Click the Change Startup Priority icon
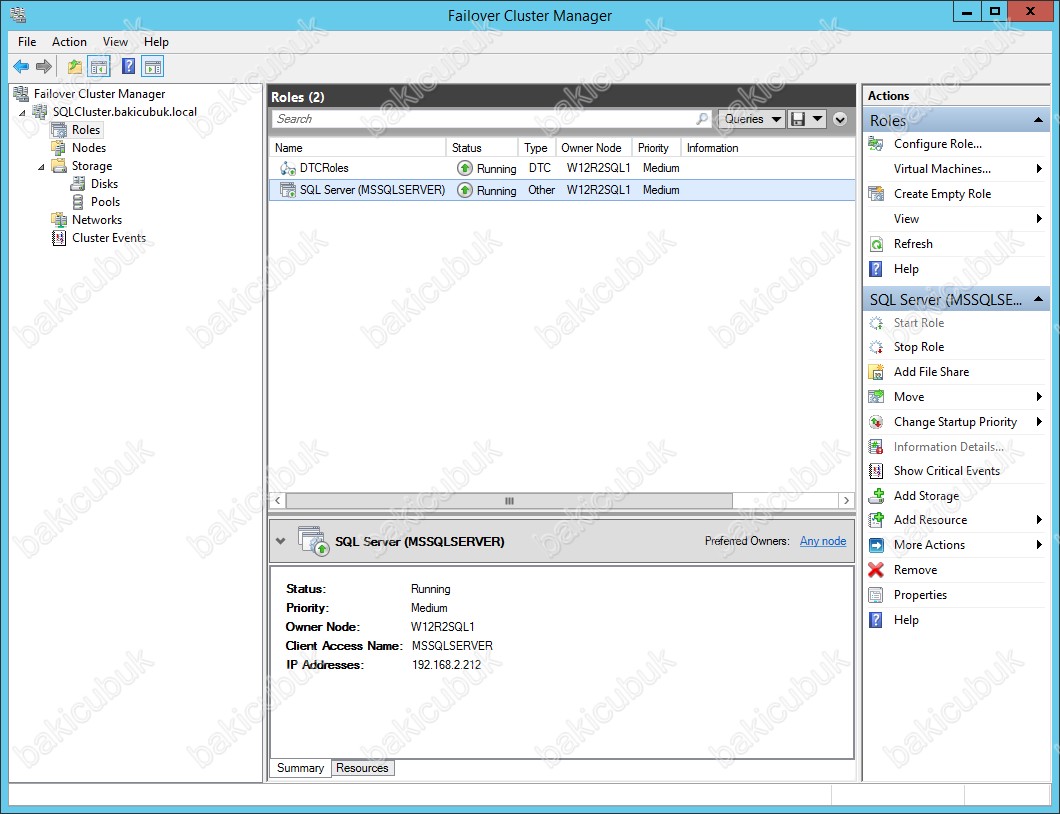Image resolution: width=1060 pixels, height=814 pixels. point(876,422)
